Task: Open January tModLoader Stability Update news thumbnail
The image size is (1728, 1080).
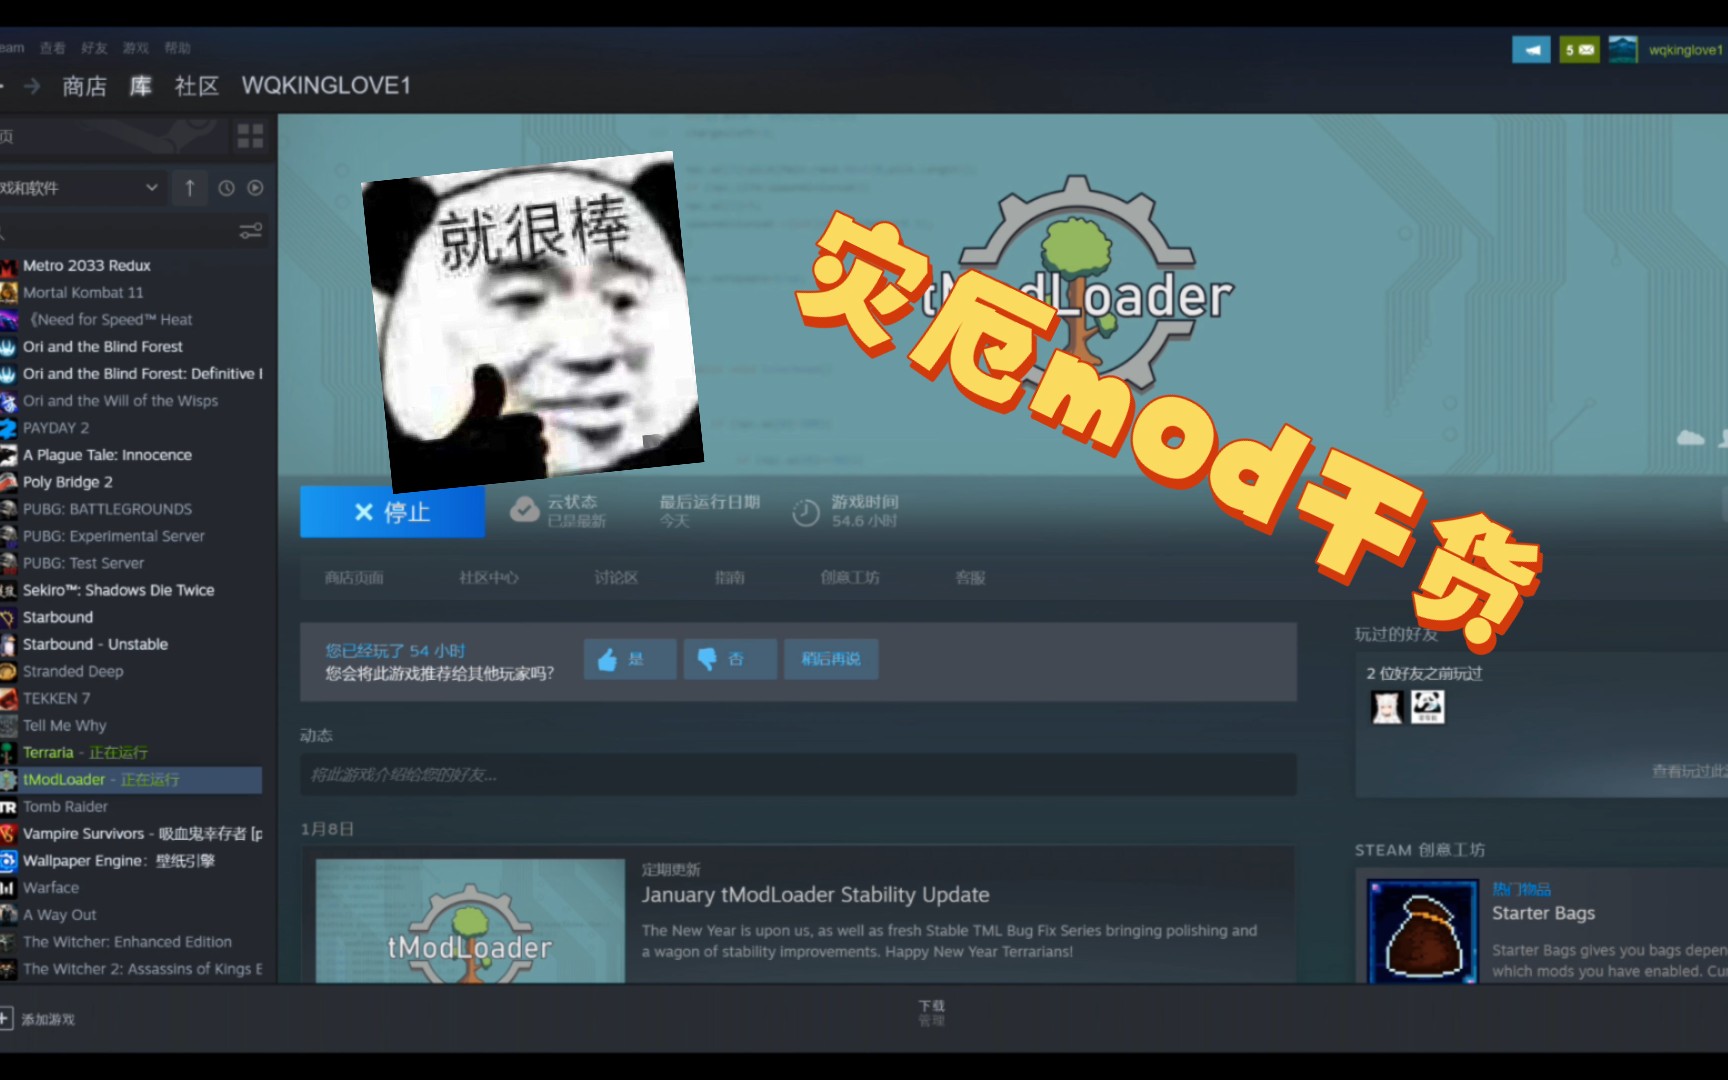Action: click(470, 920)
